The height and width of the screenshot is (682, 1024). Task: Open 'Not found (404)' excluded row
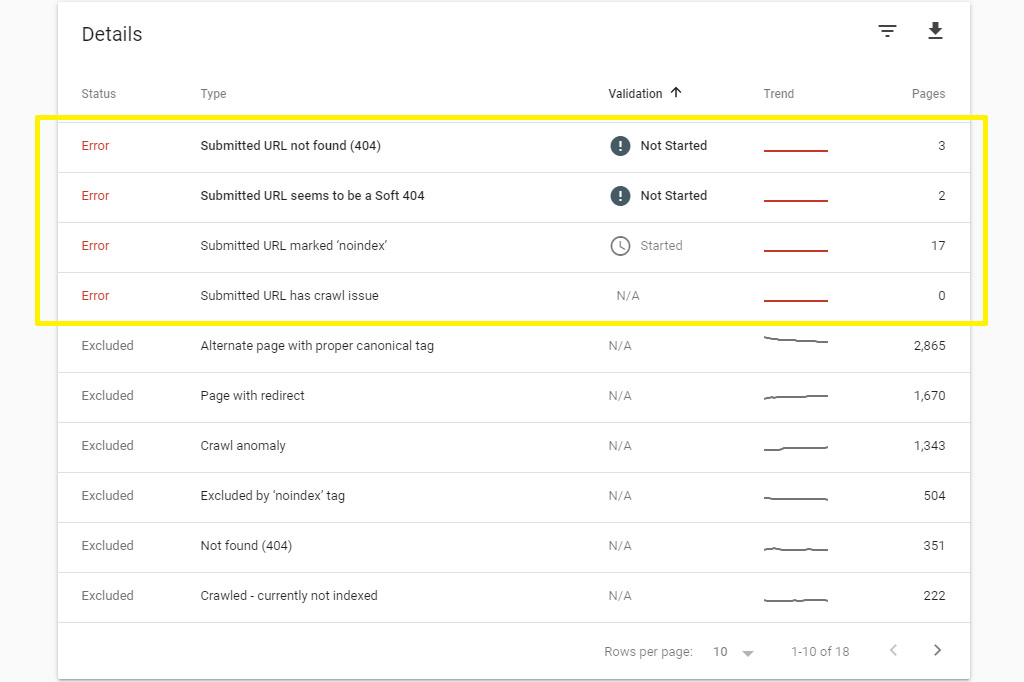514,545
